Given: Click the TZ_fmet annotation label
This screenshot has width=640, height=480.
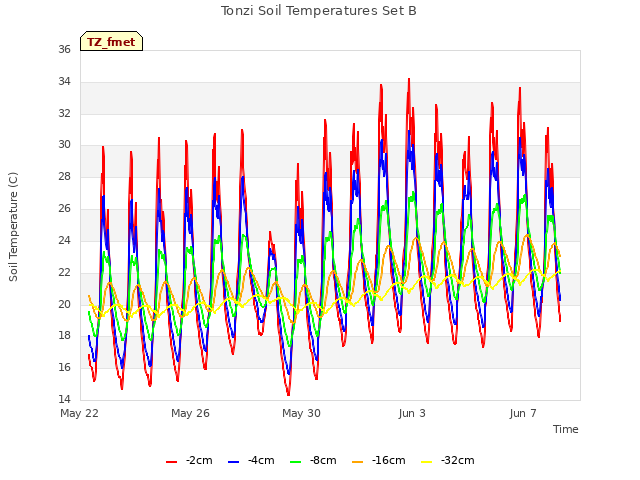Looking at the screenshot, I should (x=111, y=42).
